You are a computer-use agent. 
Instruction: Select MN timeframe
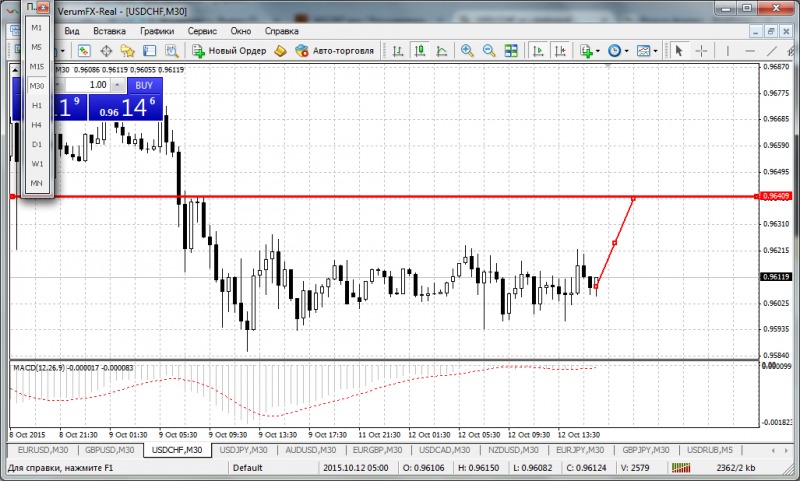pos(37,183)
